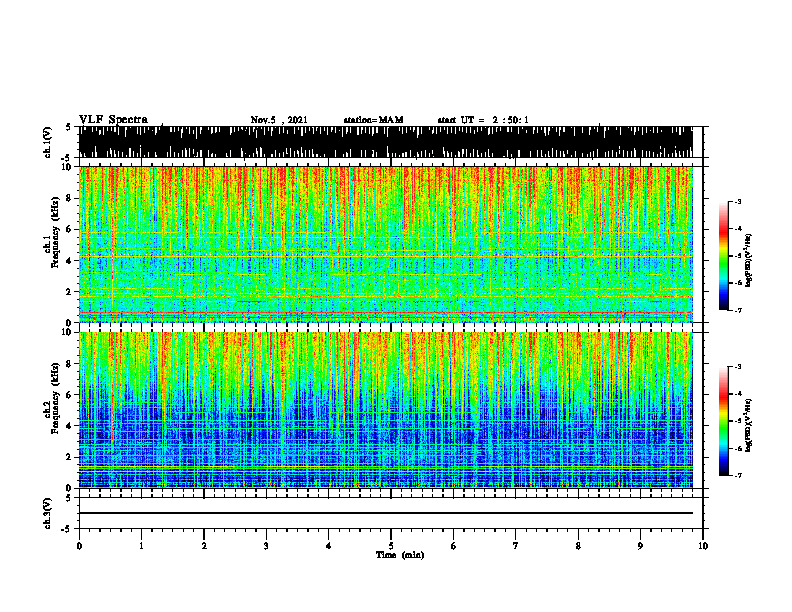Click the black ch.1 voltage waveform panel
The image size is (792, 612).
click(385, 142)
